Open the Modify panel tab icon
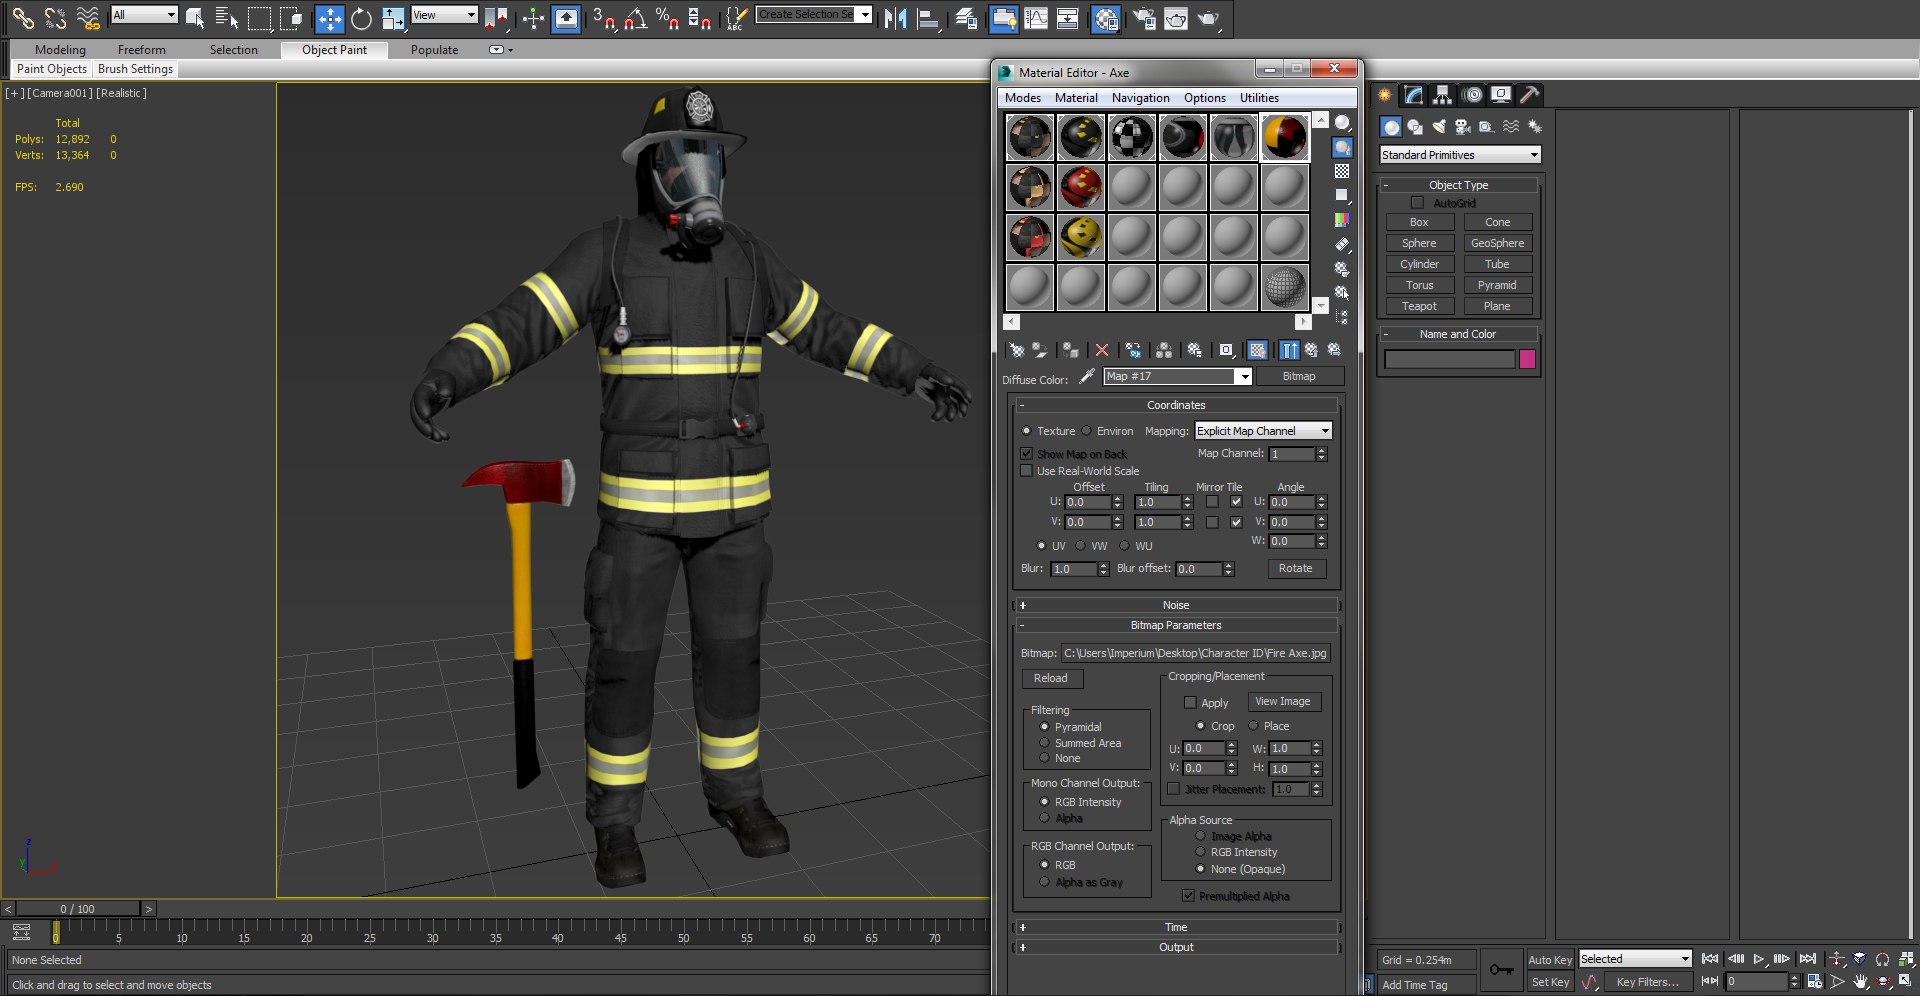The width and height of the screenshot is (1920, 996). (1413, 95)
